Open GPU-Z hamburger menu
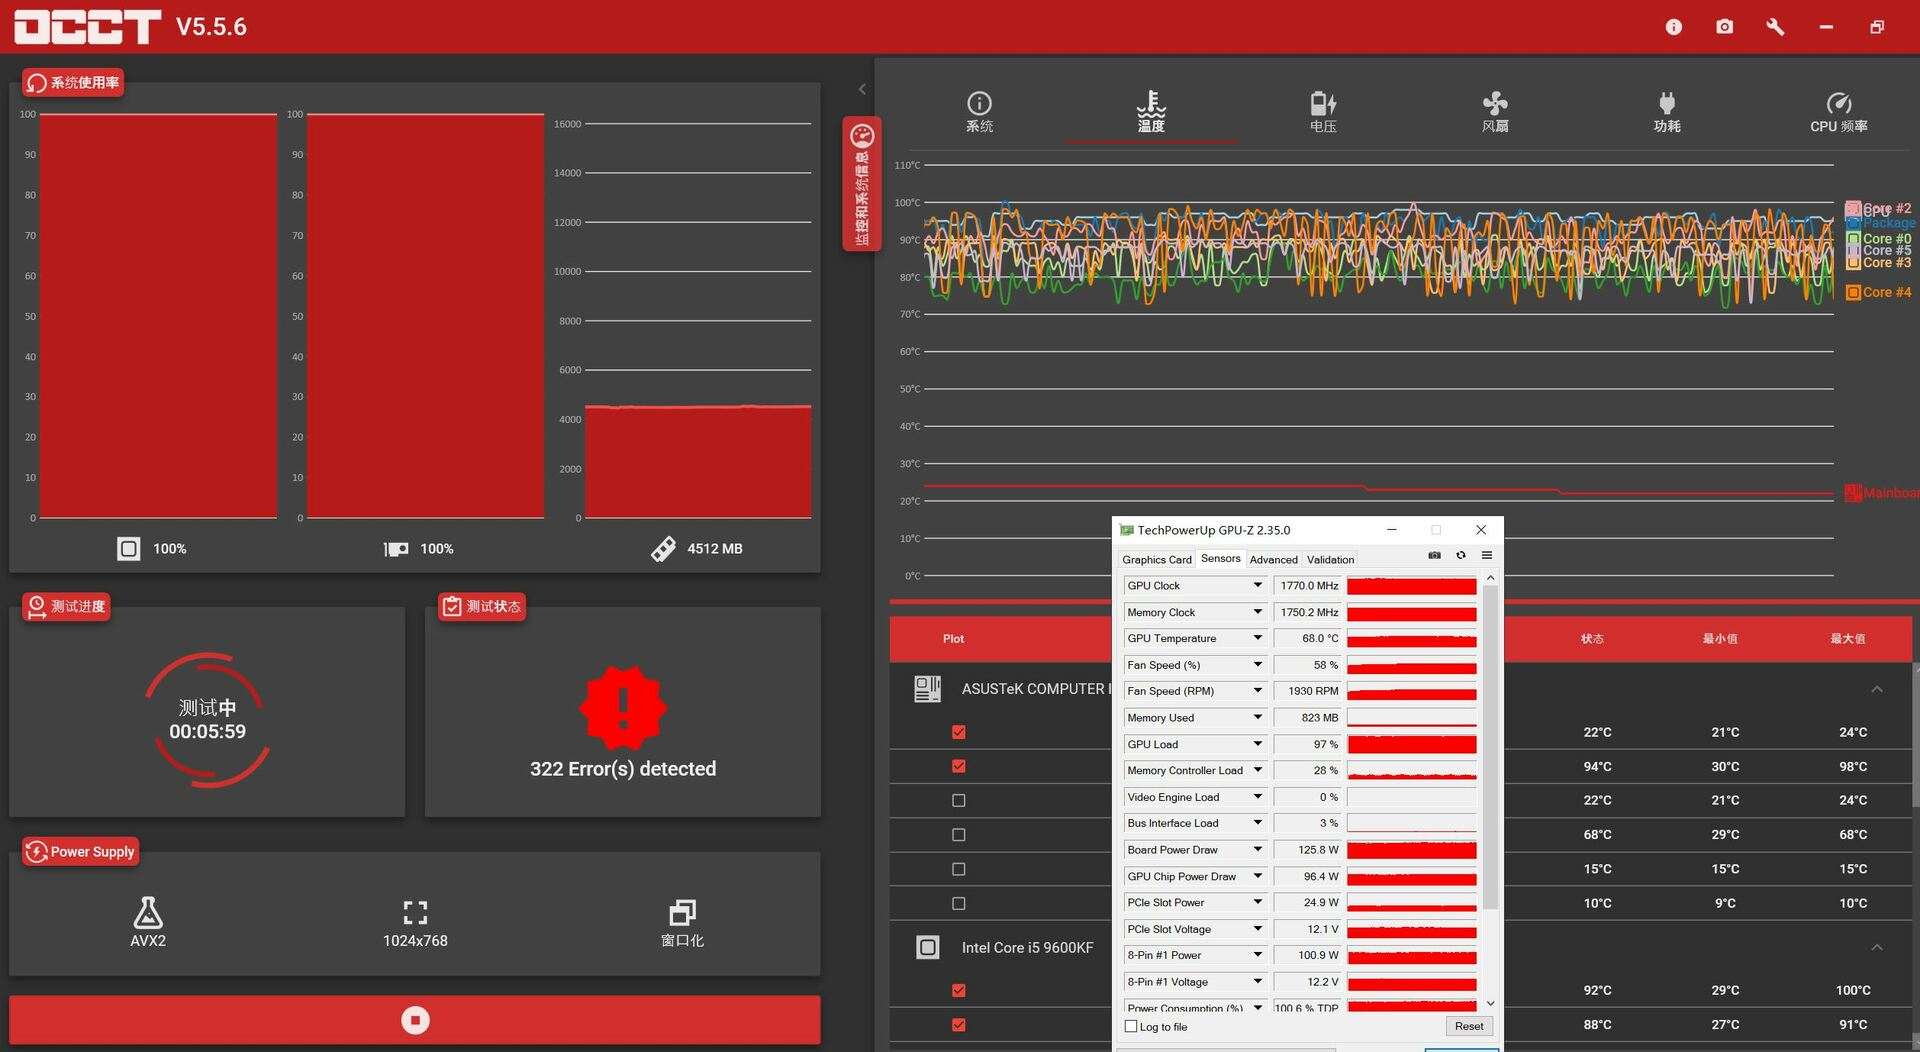Viewport: 1920px width, 1052px height. 1487,556
